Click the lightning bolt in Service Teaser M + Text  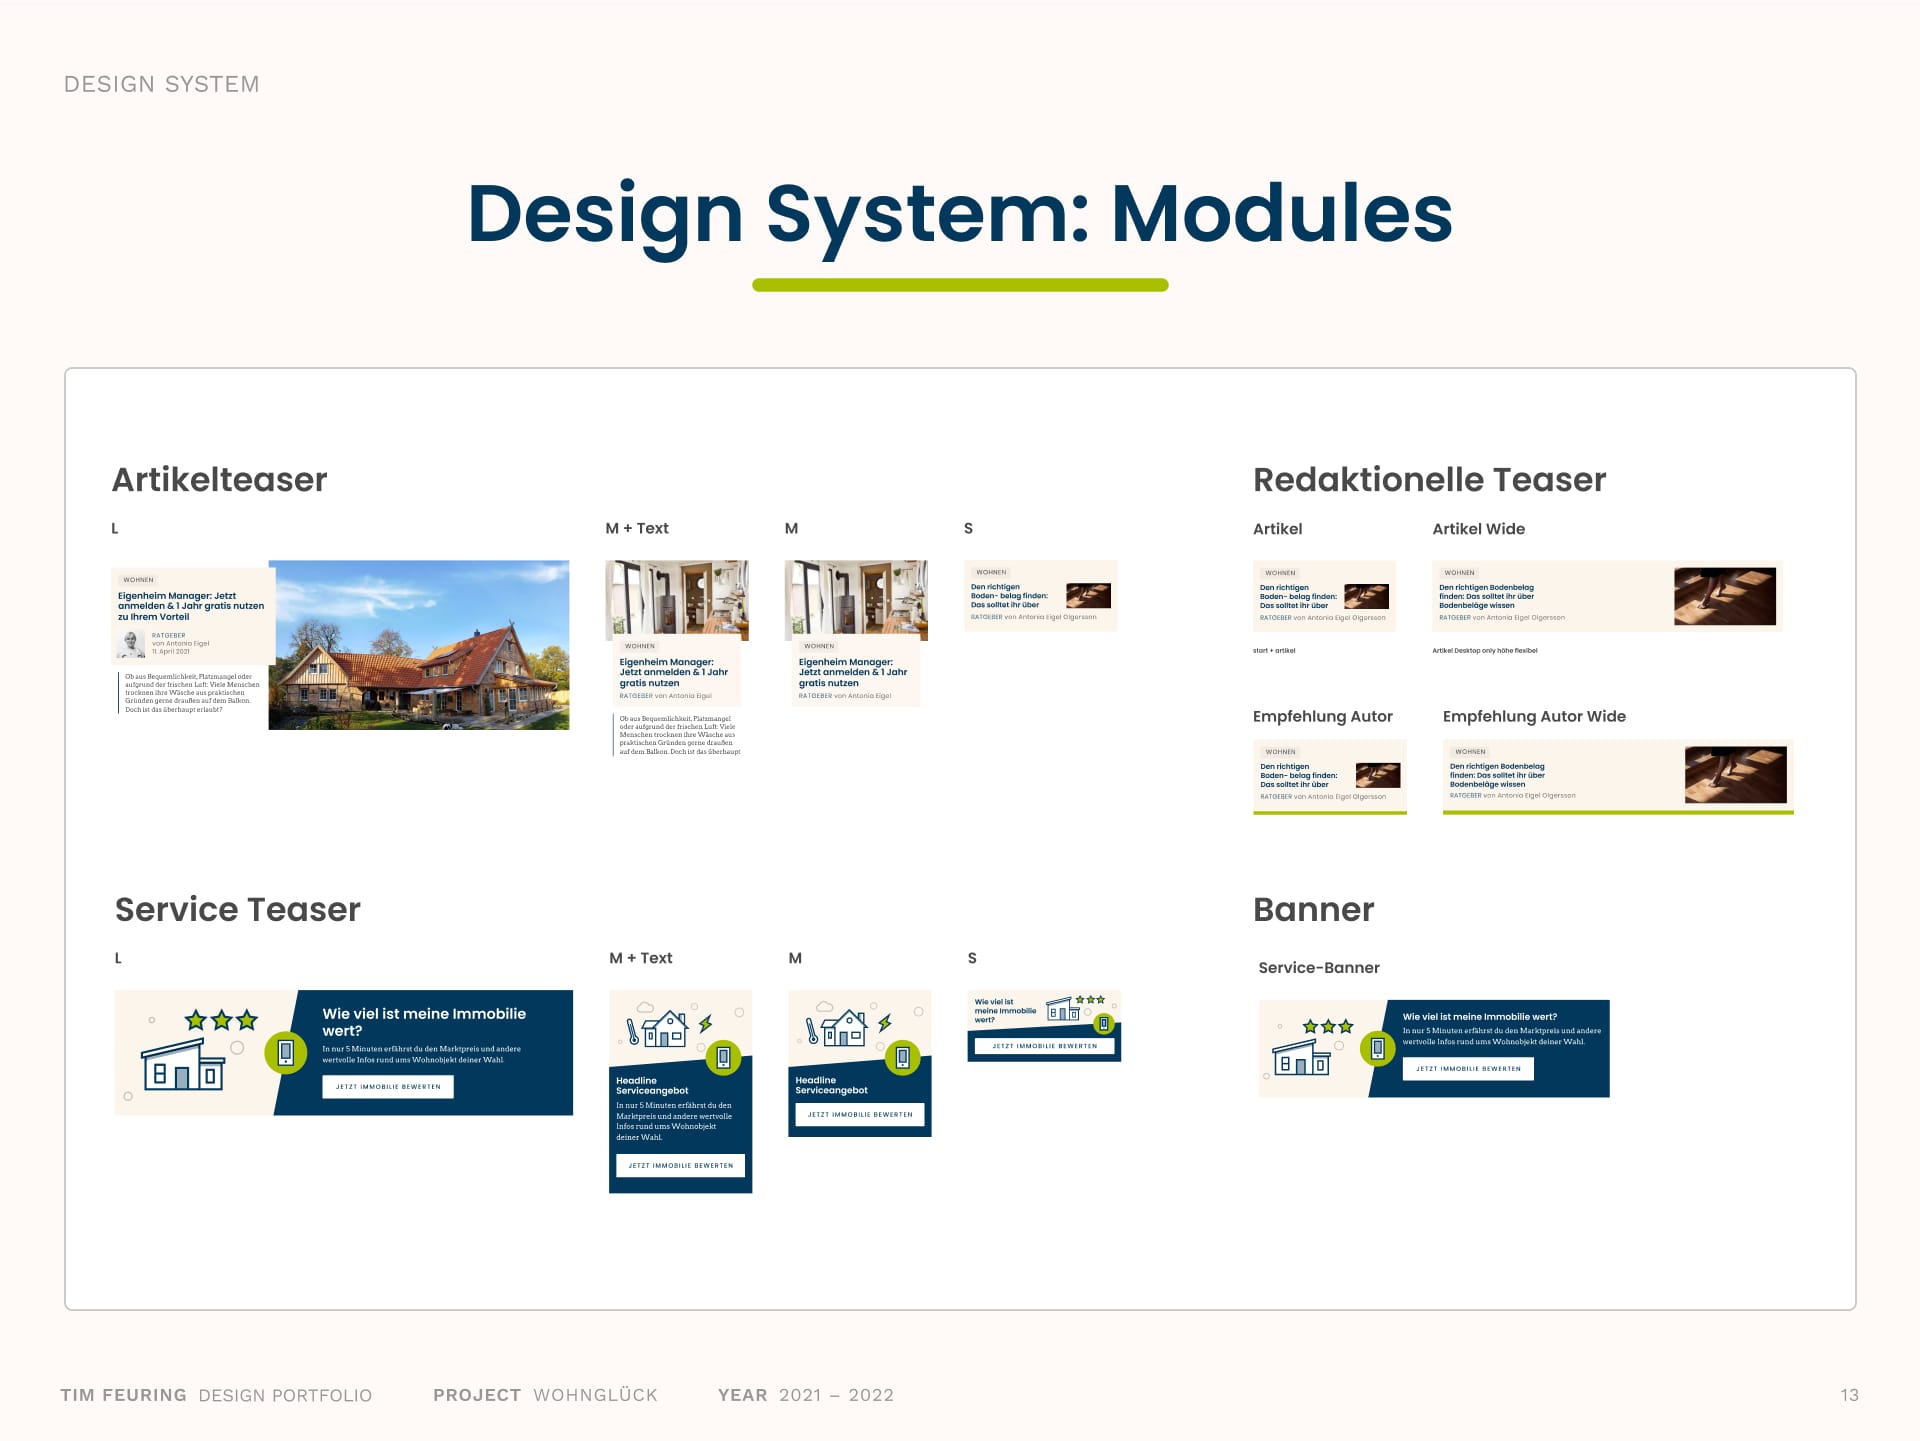coord(705,1023)
